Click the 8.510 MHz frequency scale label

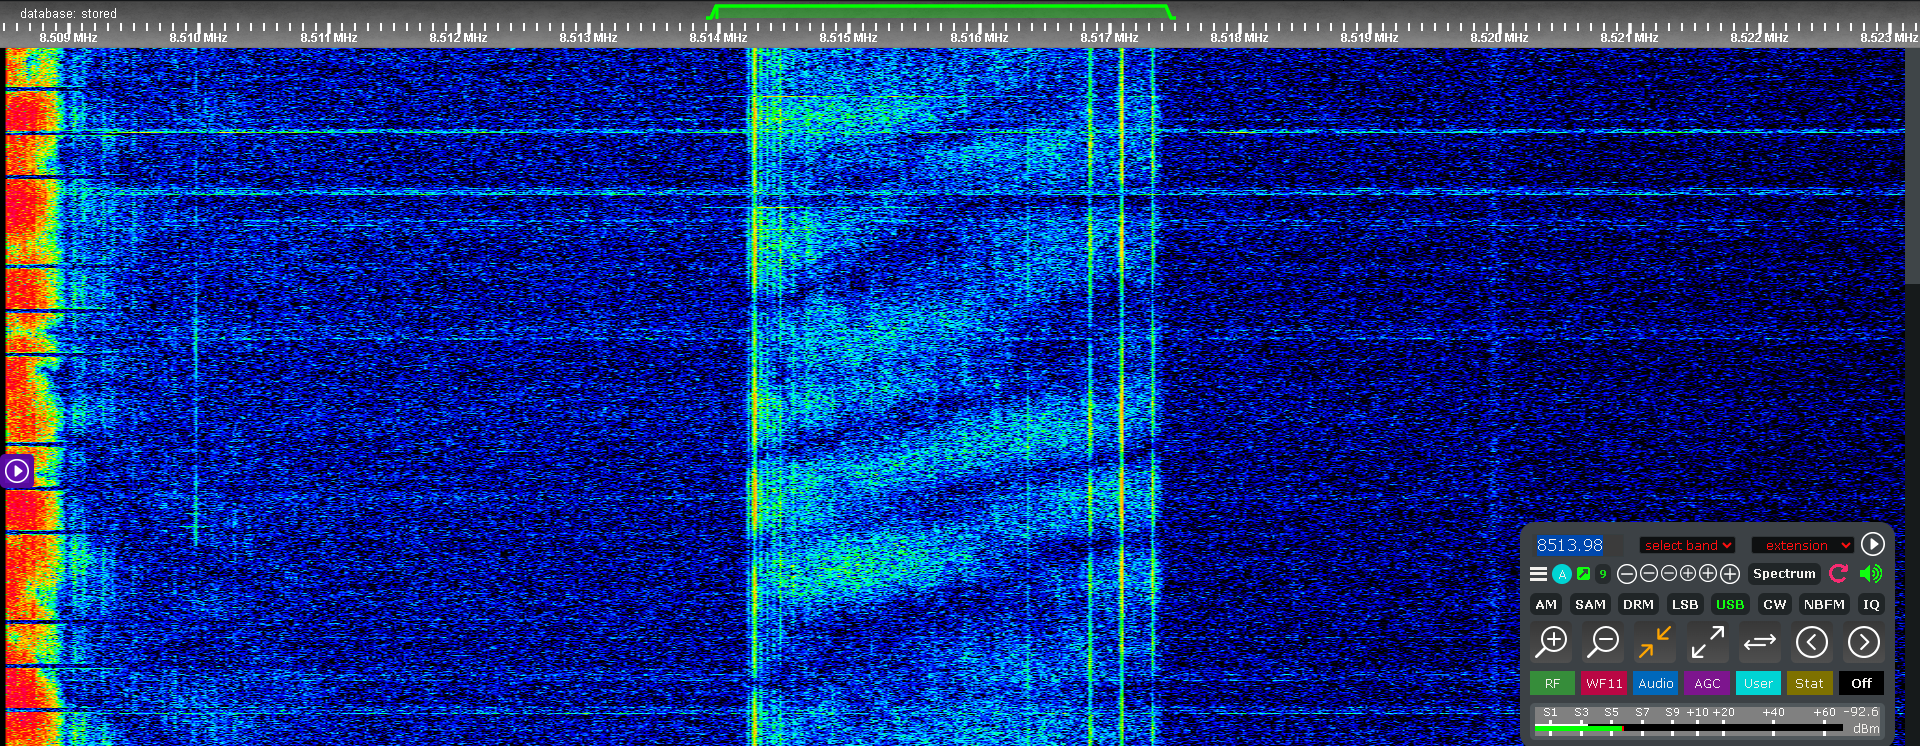click(x=198, y=38)
